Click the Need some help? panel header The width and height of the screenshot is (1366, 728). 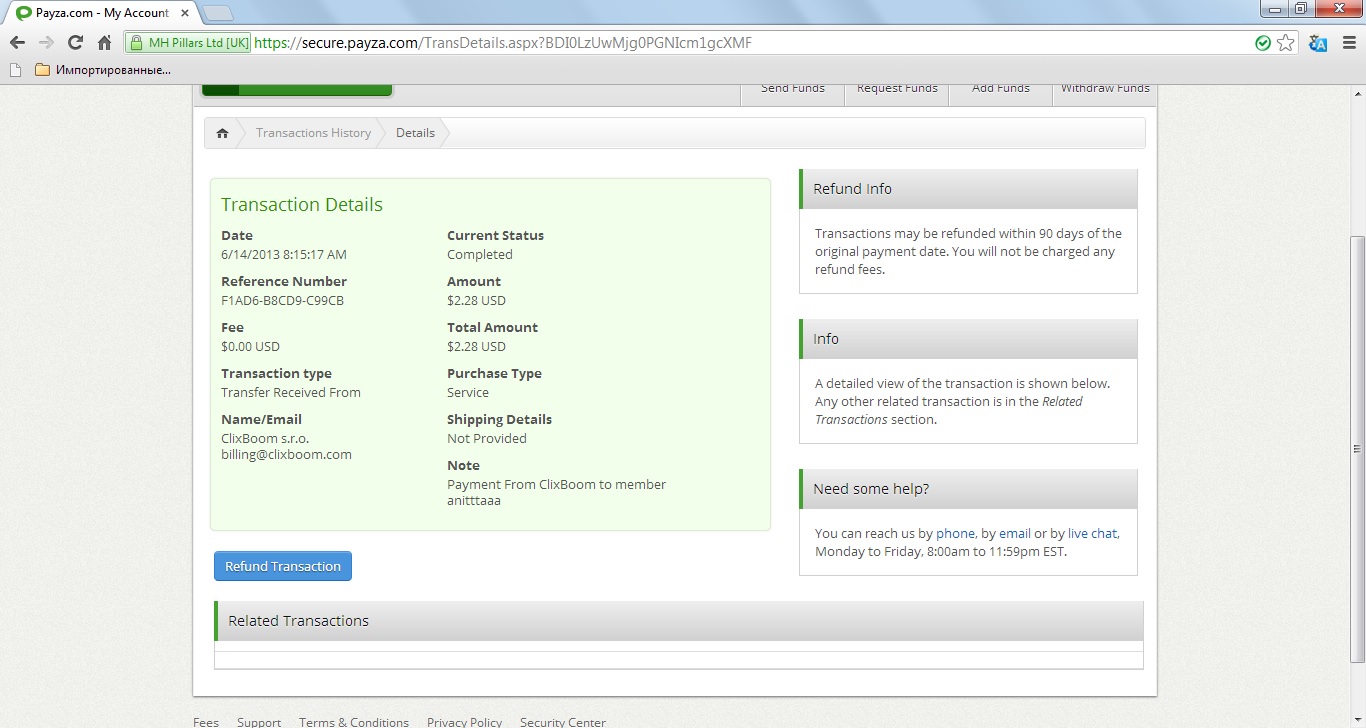coord(968,489)
